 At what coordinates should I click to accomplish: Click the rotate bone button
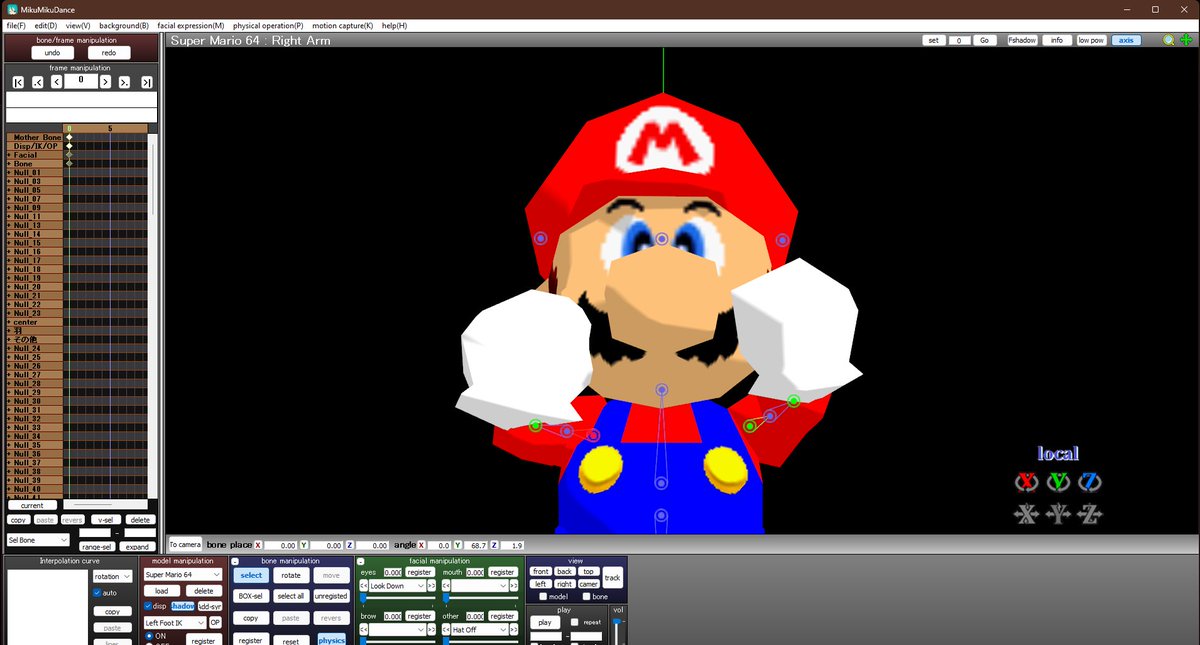pyautogui.click(x=291, y=575)
